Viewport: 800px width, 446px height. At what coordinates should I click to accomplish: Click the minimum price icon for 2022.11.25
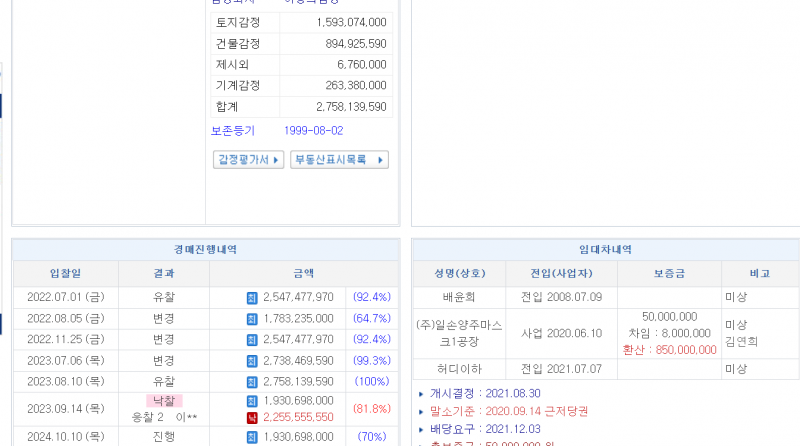click(x=252, y=339)
